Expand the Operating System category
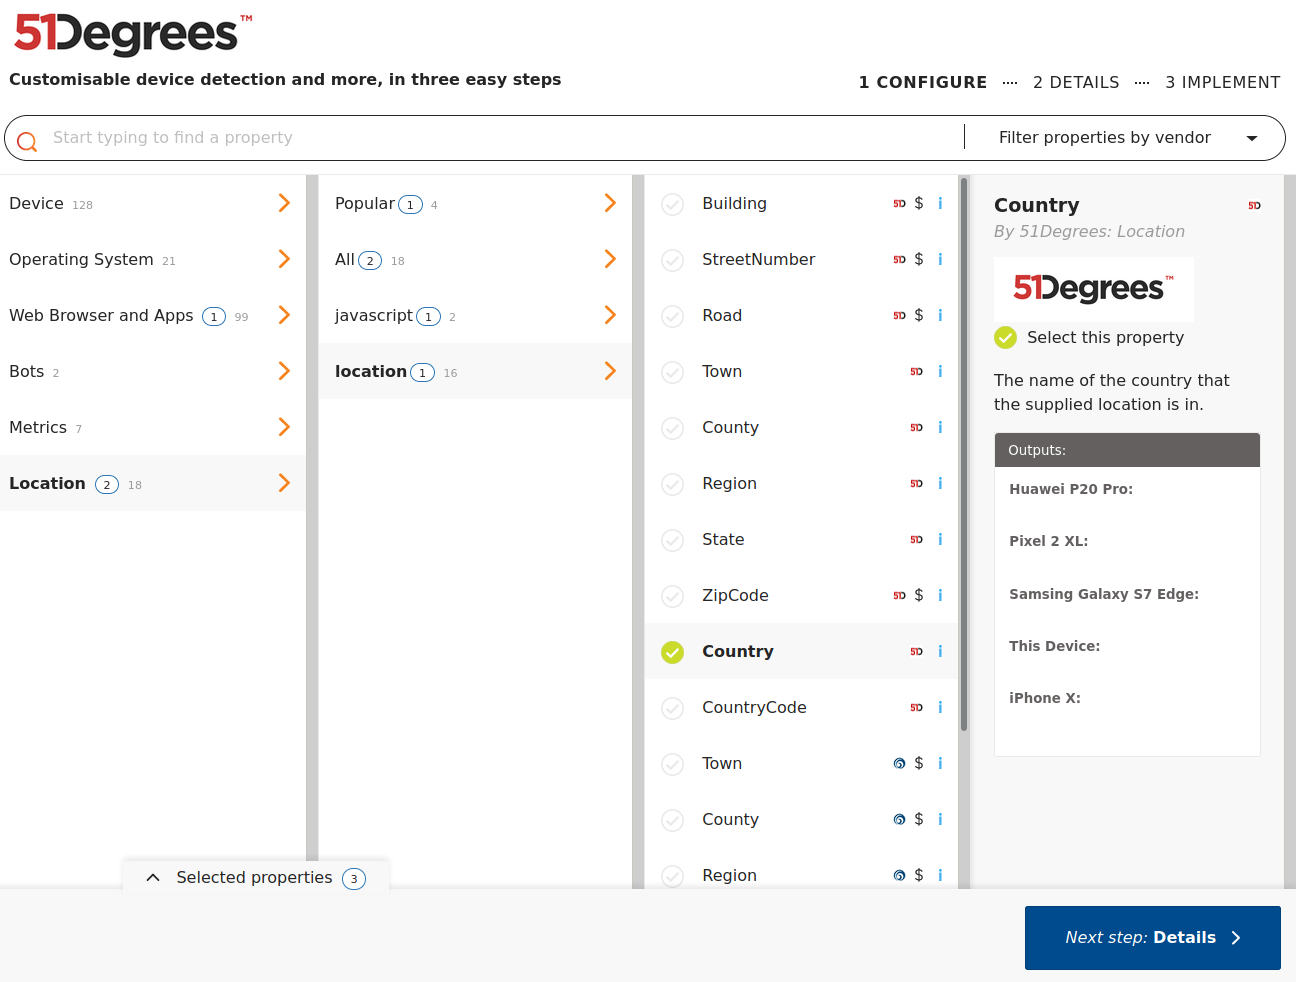Viewport: 1296px width, 982px height. (x=152, y=259)
